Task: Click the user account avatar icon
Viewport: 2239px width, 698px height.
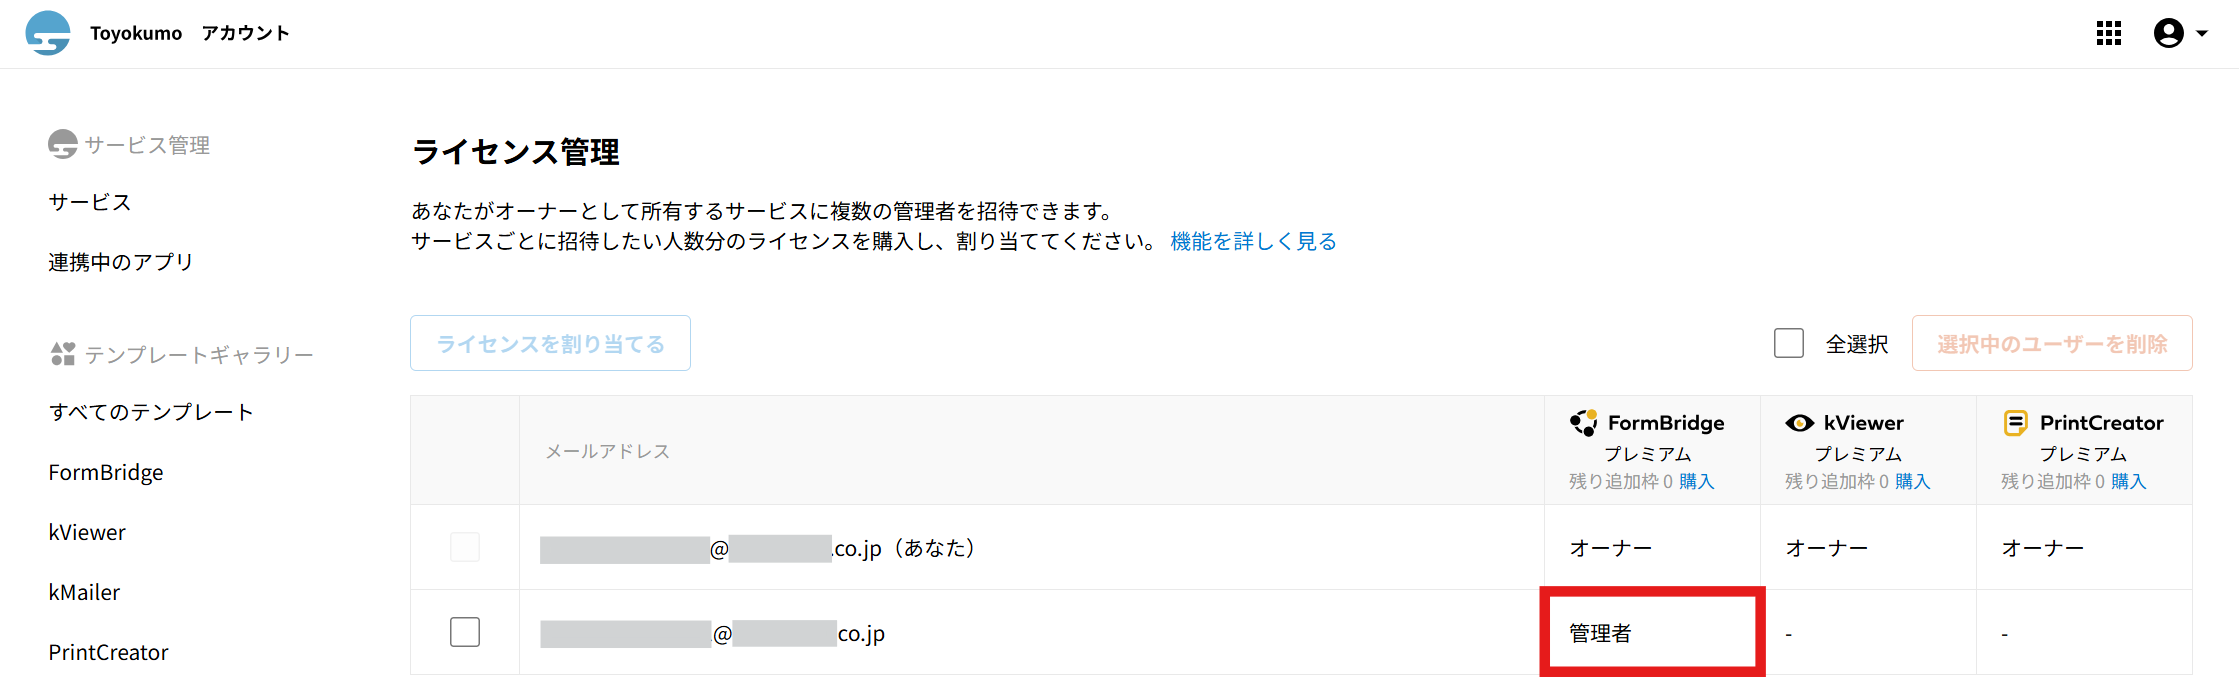Action: [x=2168, y=33]
